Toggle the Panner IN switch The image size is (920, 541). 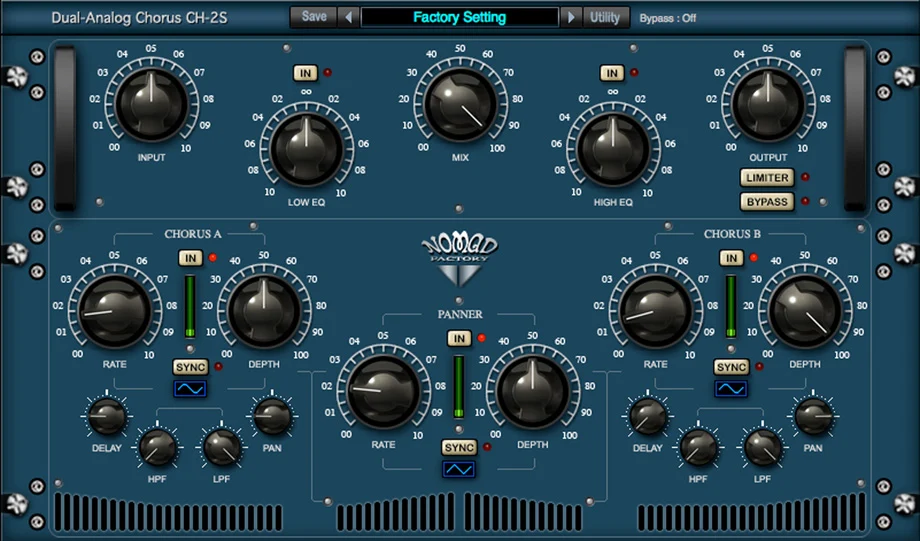[x=459, y=339]
